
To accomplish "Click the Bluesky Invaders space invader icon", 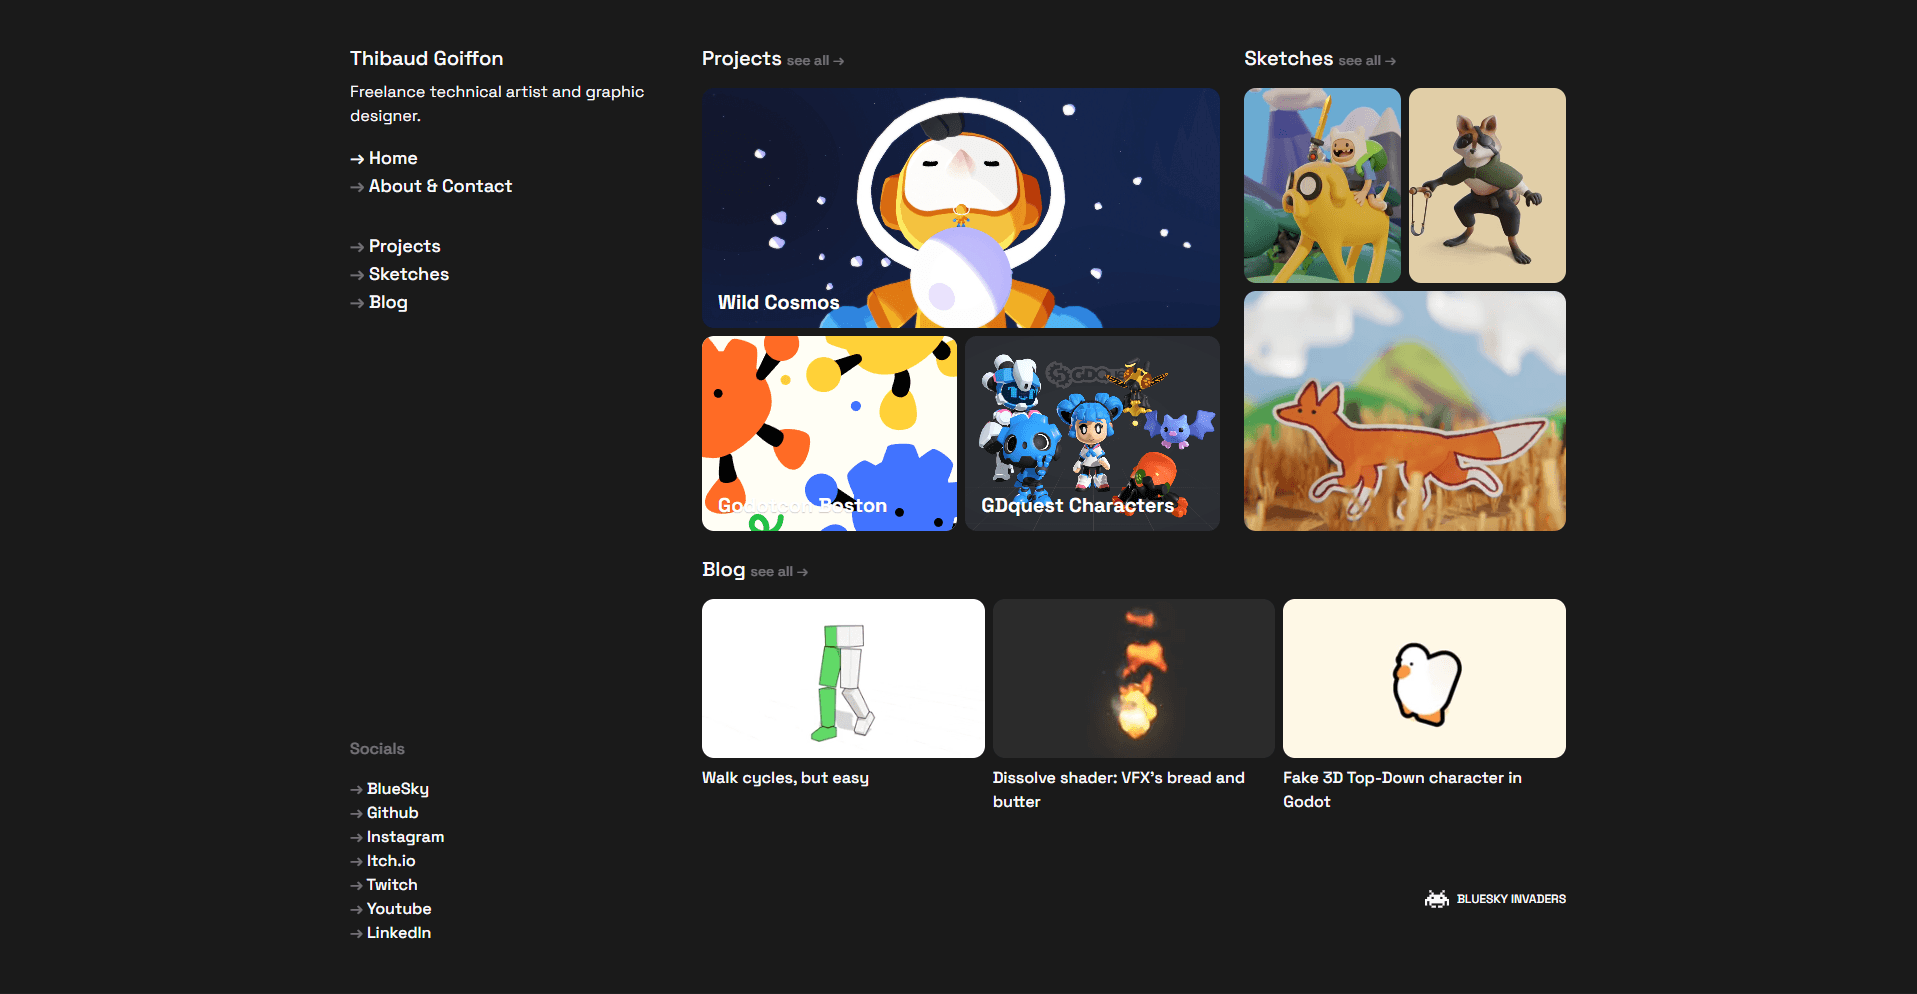I will [x=1436, y=899].
